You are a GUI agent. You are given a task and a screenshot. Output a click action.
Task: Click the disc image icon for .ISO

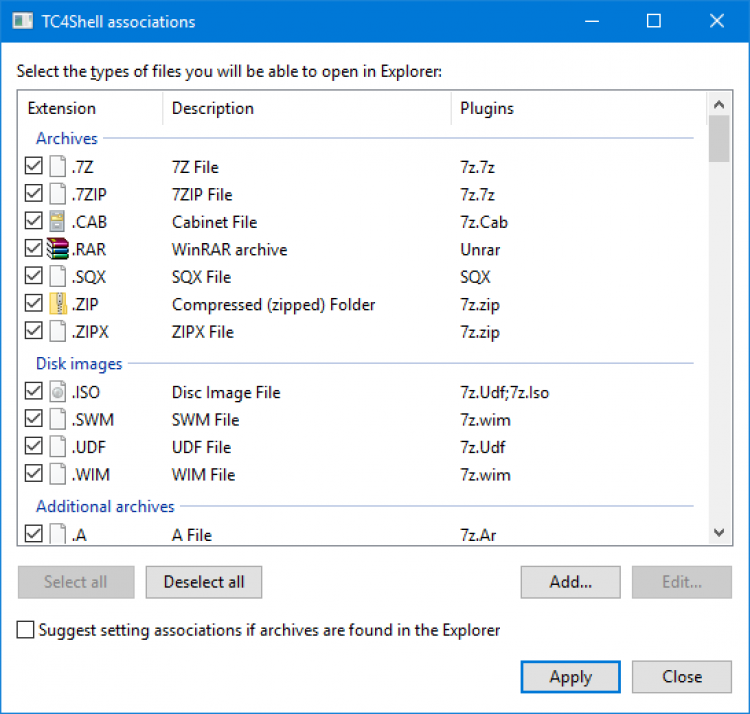click(58, 392)
